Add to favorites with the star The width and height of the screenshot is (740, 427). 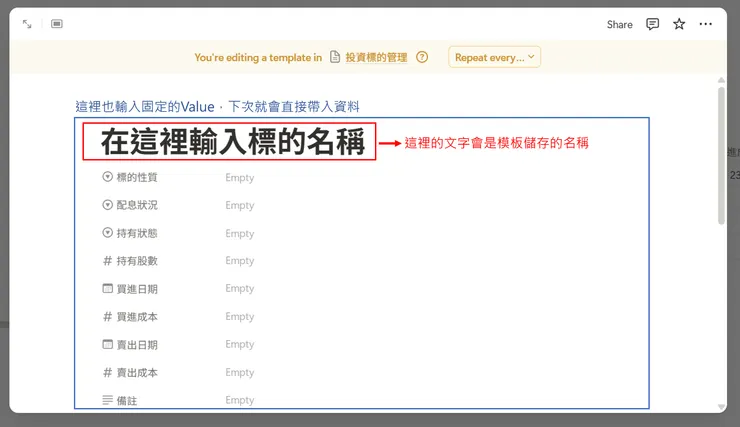679,24
